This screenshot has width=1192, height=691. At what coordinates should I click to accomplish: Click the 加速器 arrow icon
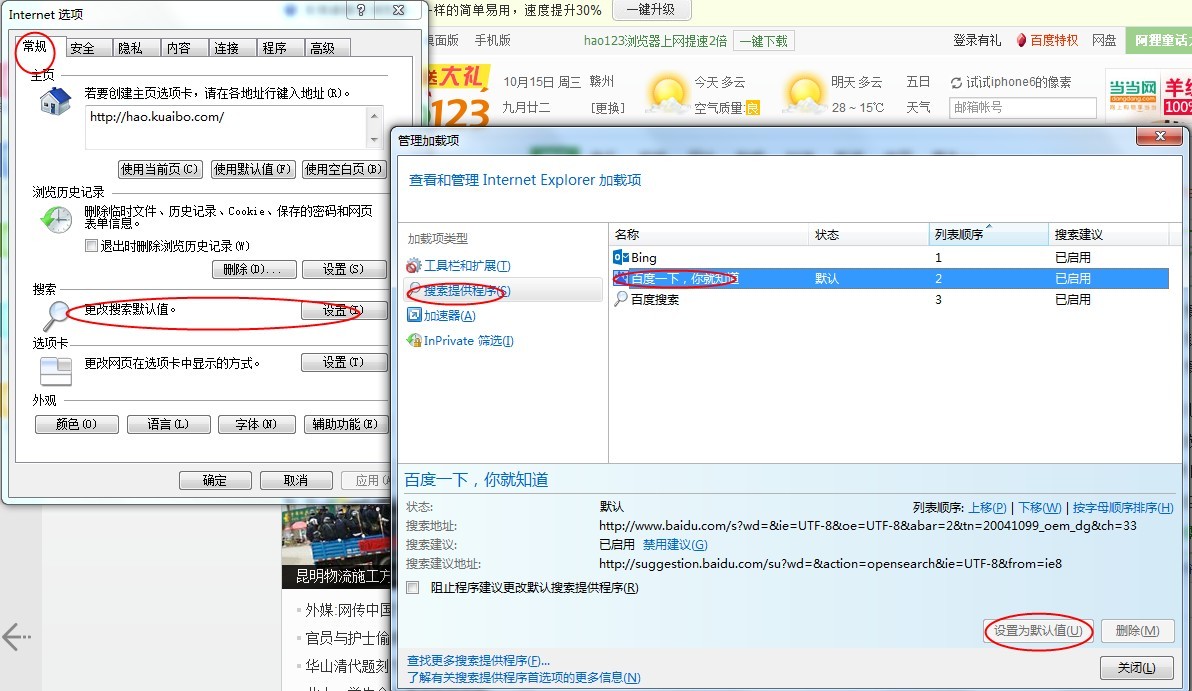point(414,315)
